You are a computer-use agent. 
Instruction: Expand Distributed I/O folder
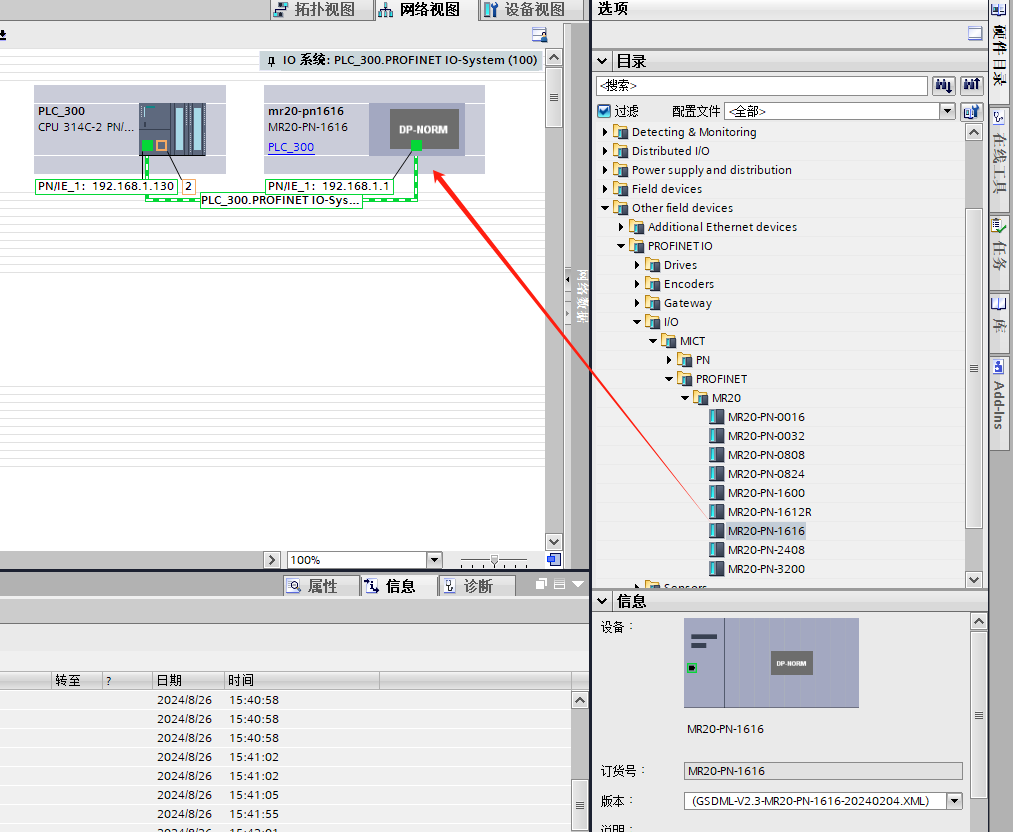(605, 151)
